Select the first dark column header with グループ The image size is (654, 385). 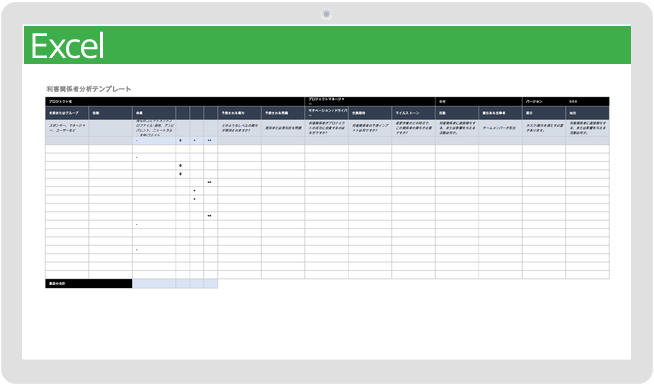coord(67,113)
